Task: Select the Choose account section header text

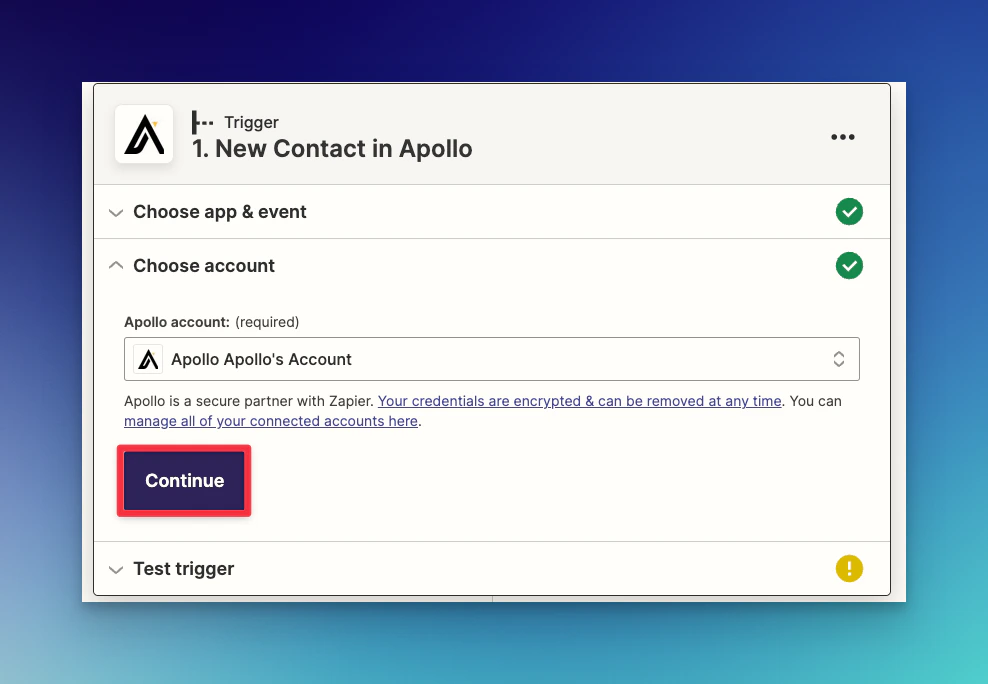Action: point(204,265)
